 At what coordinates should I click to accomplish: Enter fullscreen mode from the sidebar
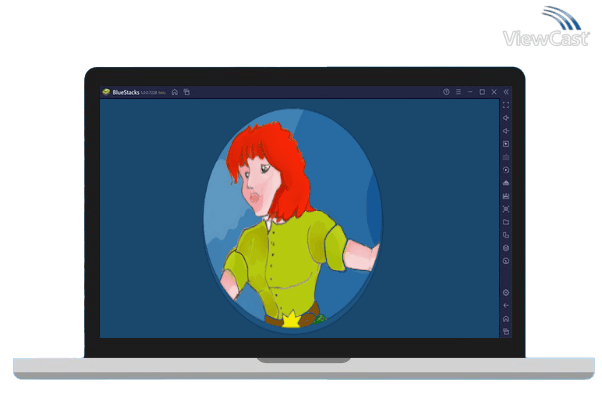[506, 105]
